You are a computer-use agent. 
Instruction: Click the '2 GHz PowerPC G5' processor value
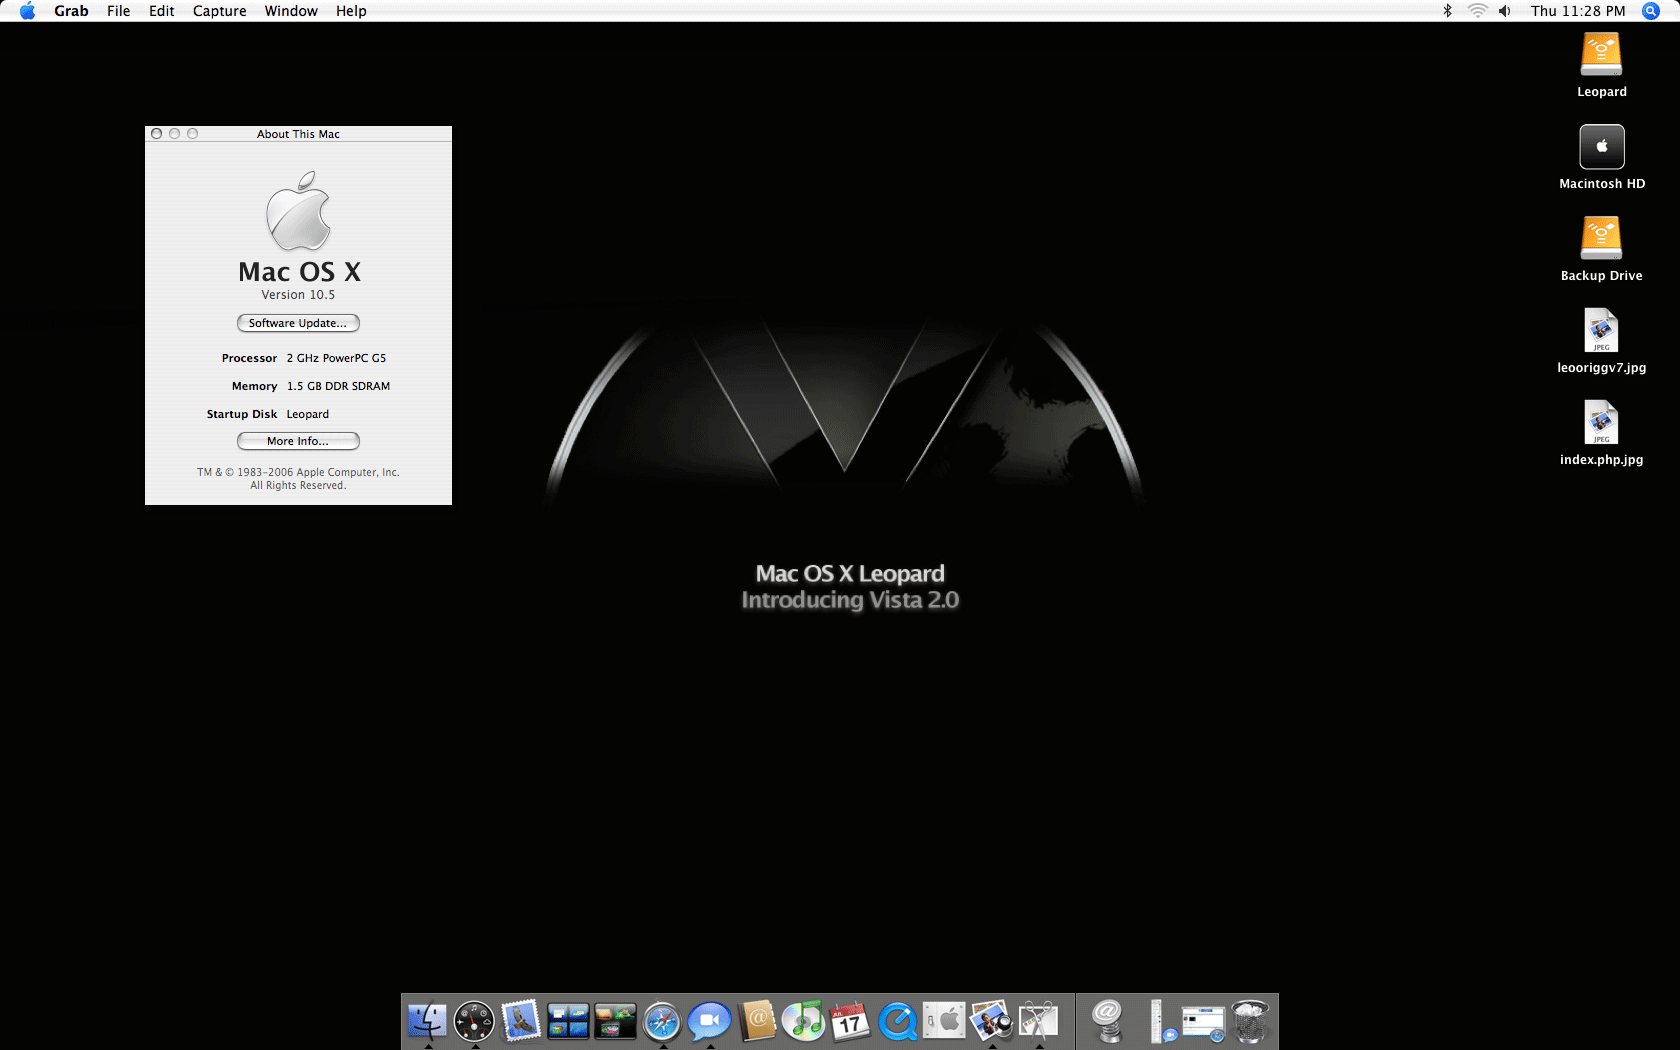tap(336, 358)
